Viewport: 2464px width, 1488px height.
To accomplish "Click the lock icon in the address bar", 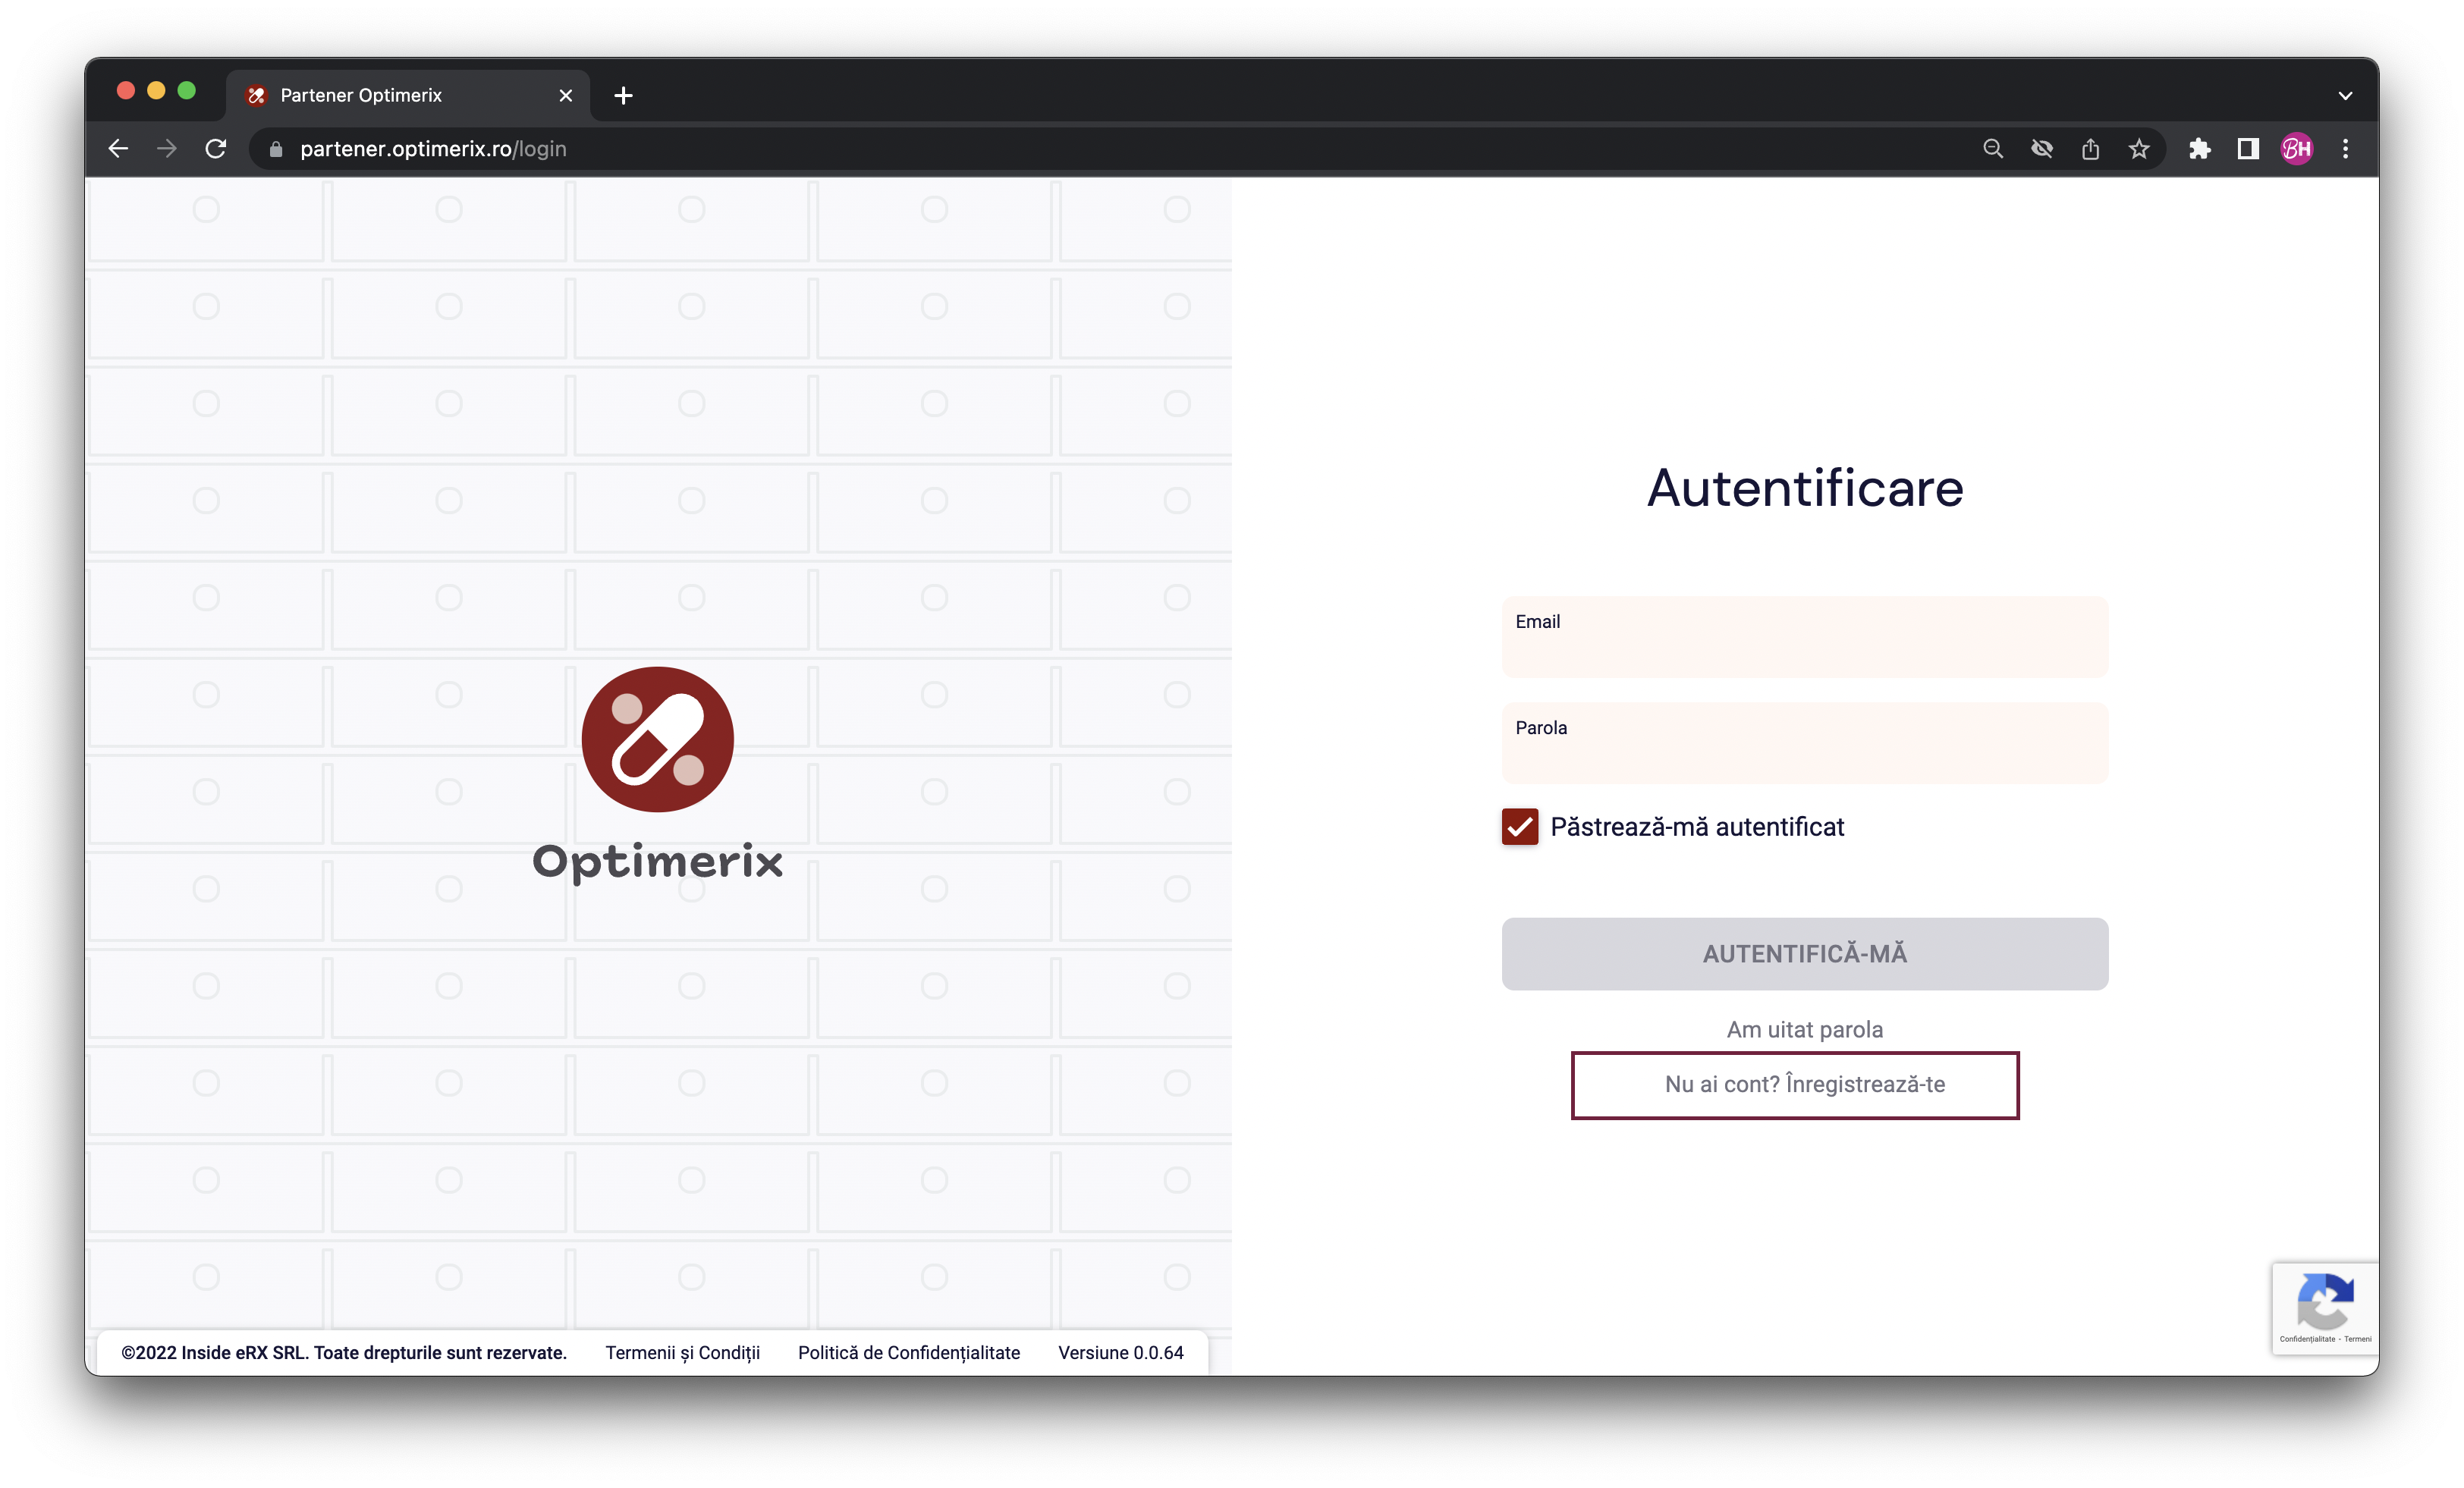I will (x=276, y=149).
